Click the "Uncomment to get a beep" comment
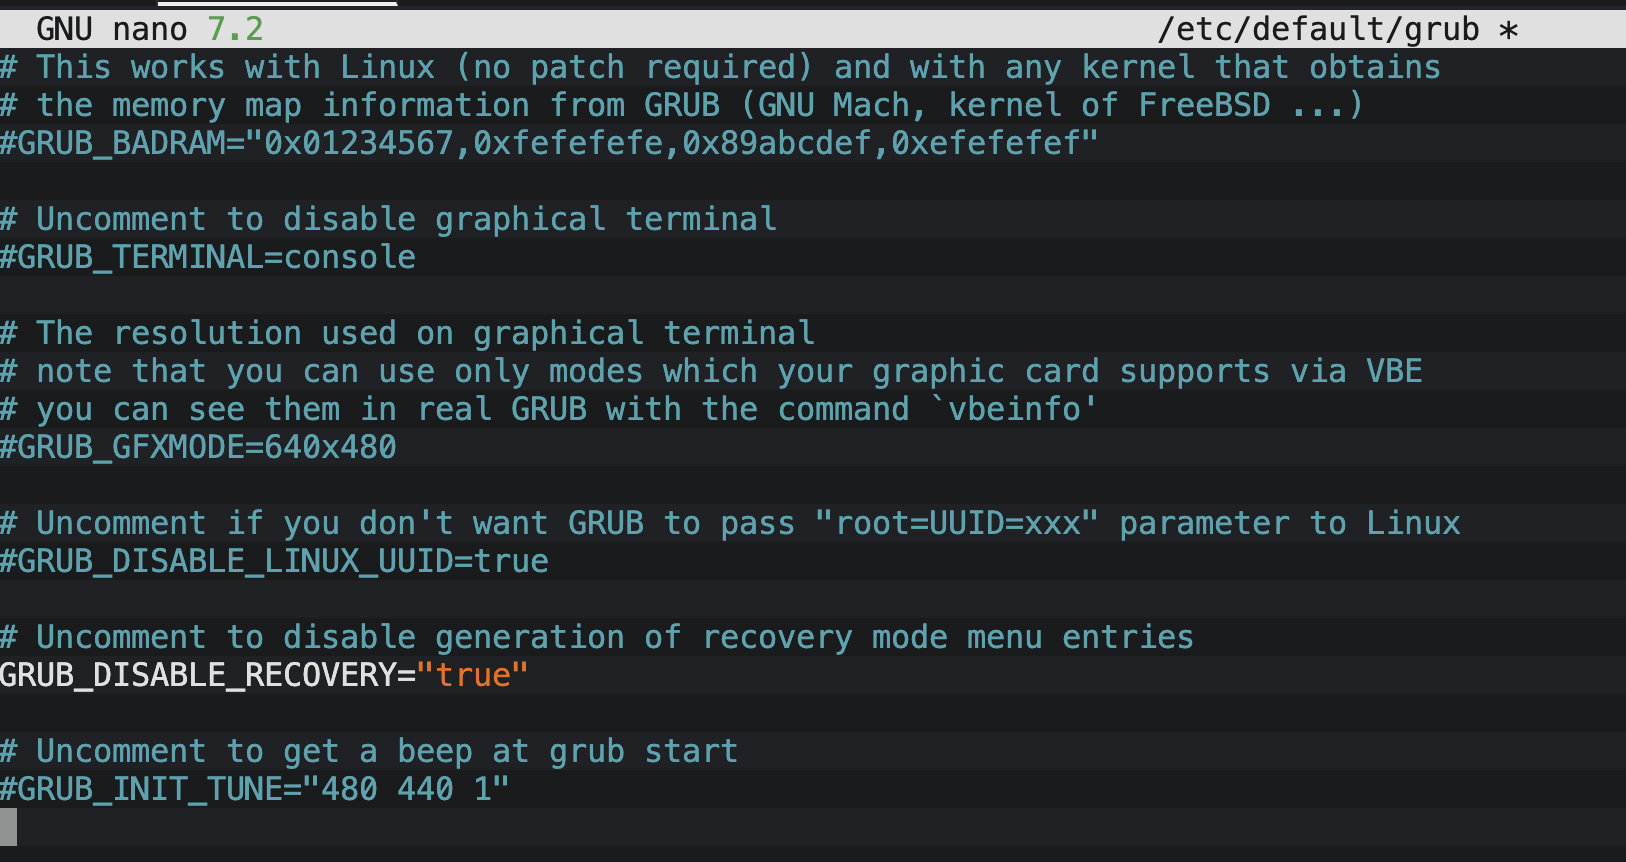 coord(387,752)
